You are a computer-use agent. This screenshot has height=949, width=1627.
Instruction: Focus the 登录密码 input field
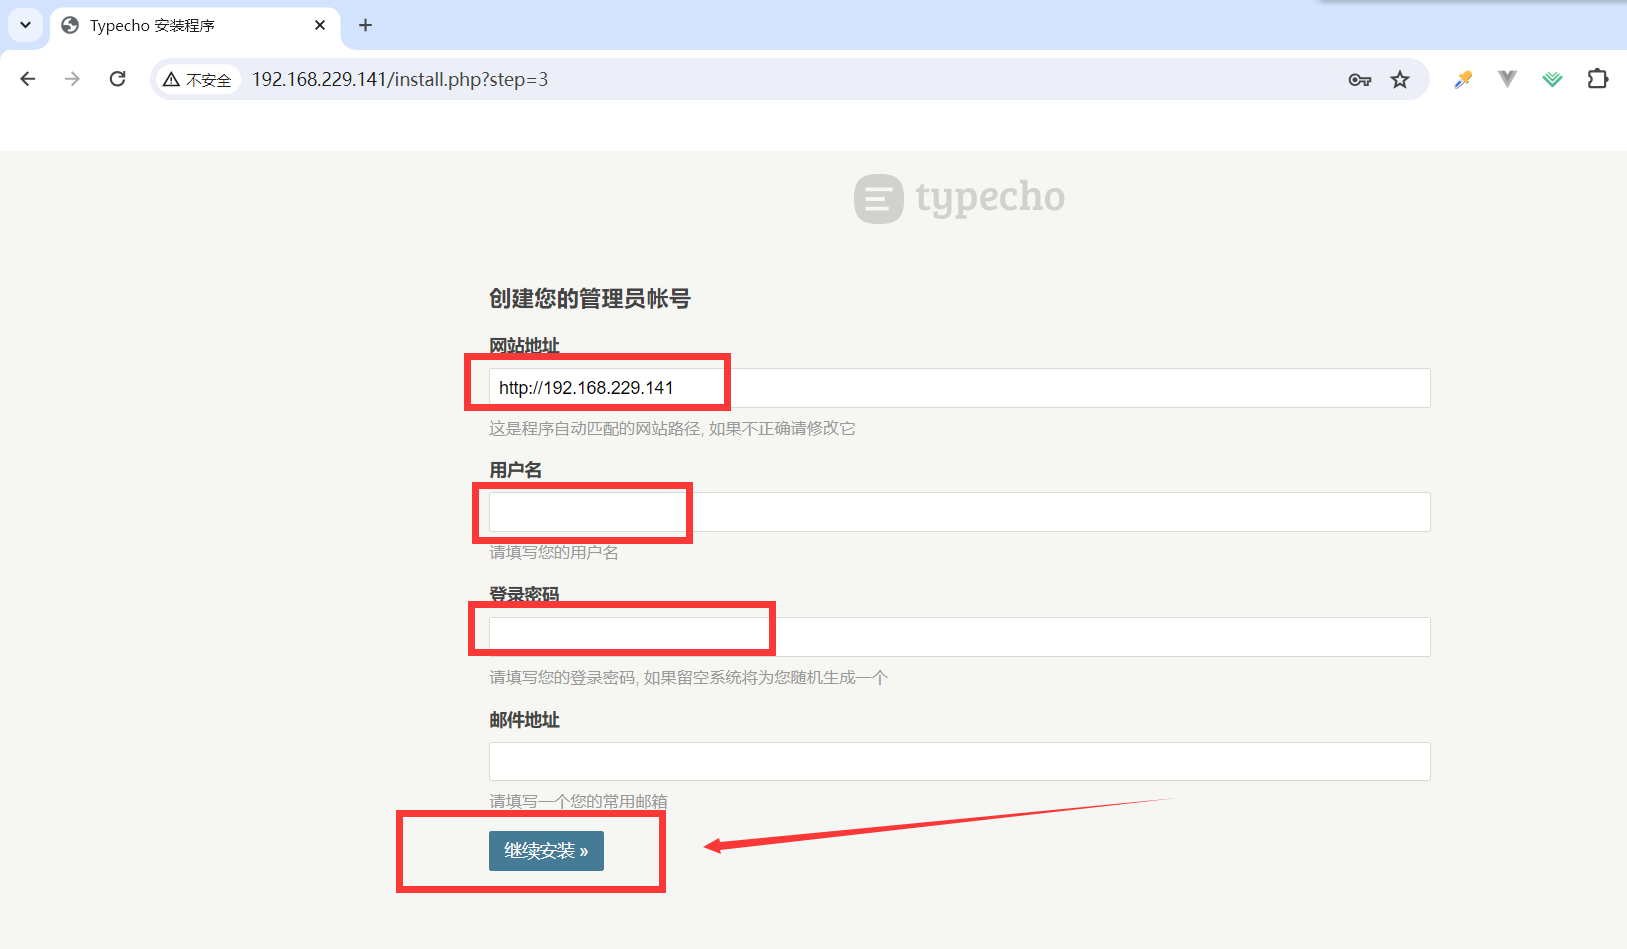click(x=959, y=637)
